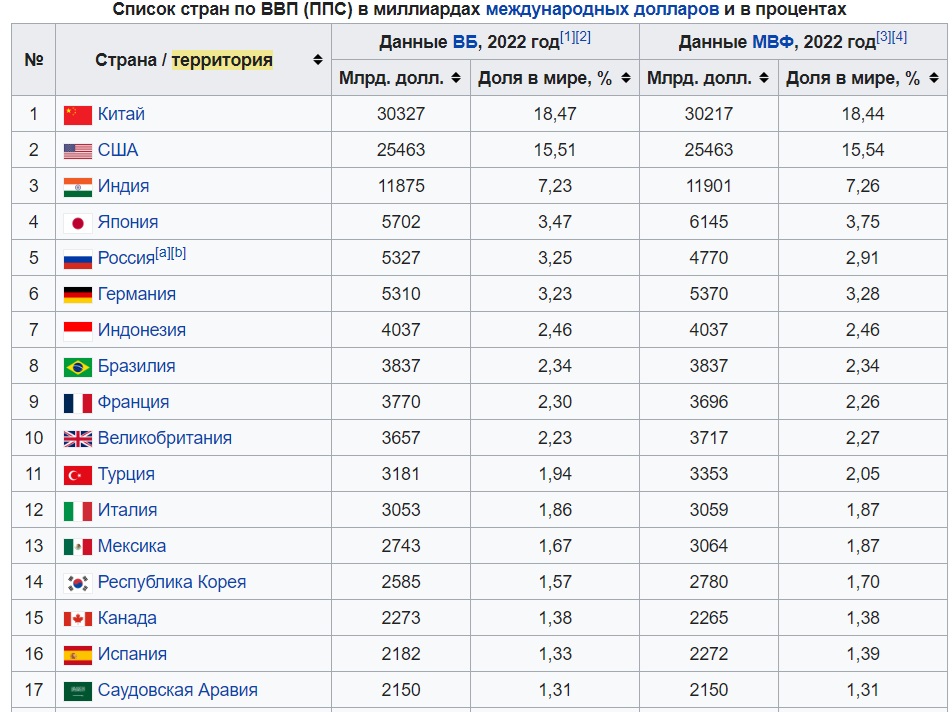
Task: Click the Italy flag icon
Action: coord(78,511)
